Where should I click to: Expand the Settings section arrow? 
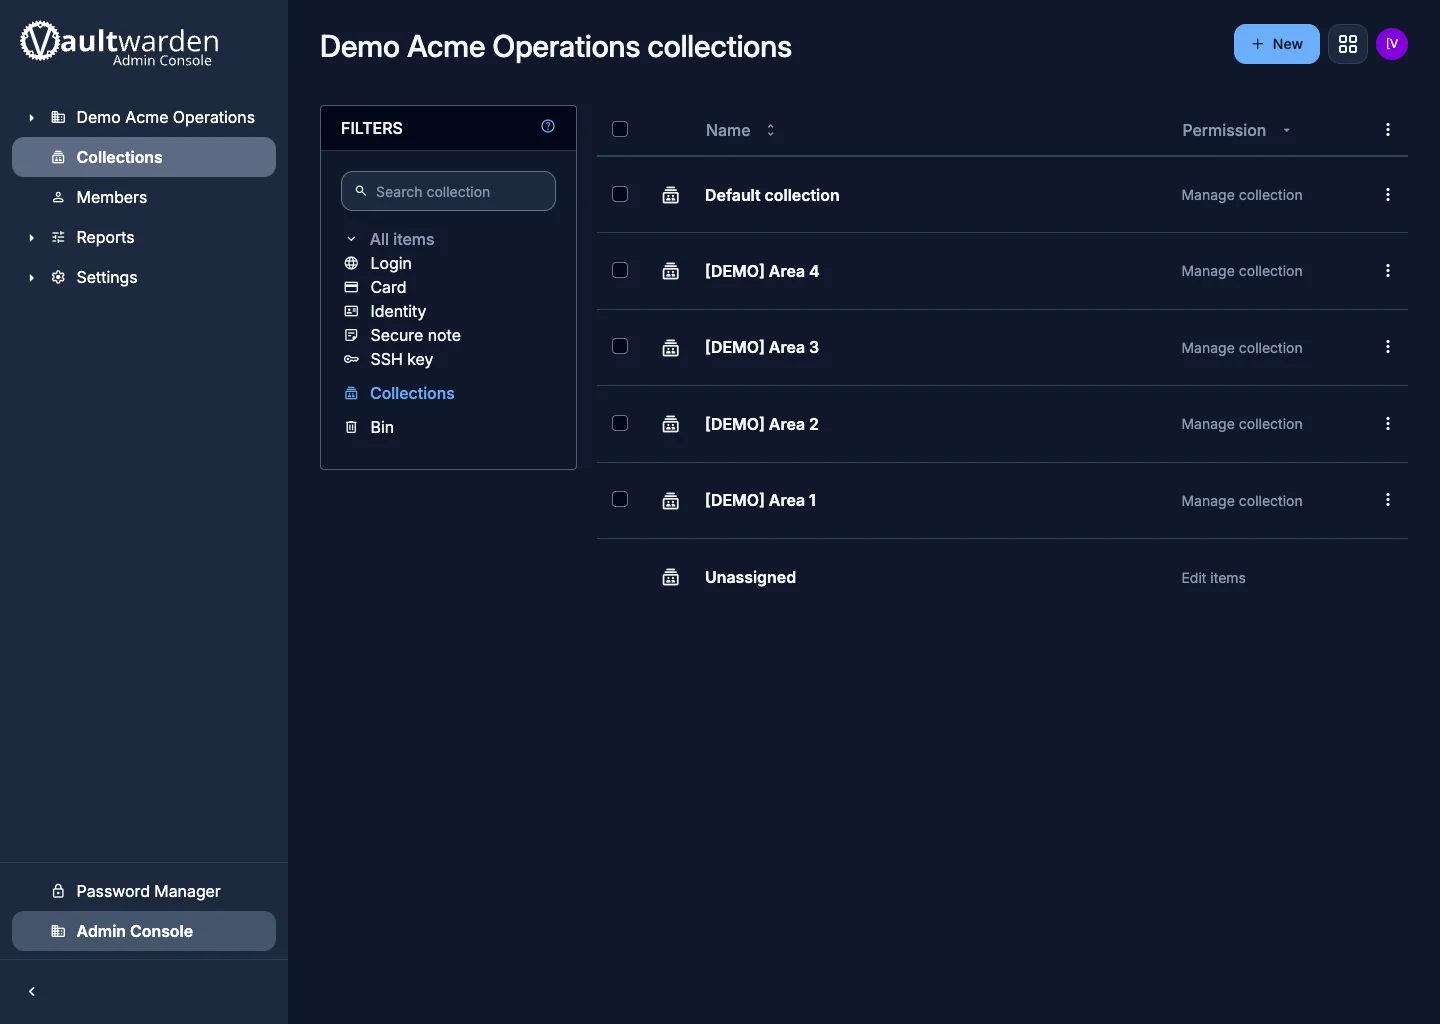pyautogui.click(x=31, y=278)
